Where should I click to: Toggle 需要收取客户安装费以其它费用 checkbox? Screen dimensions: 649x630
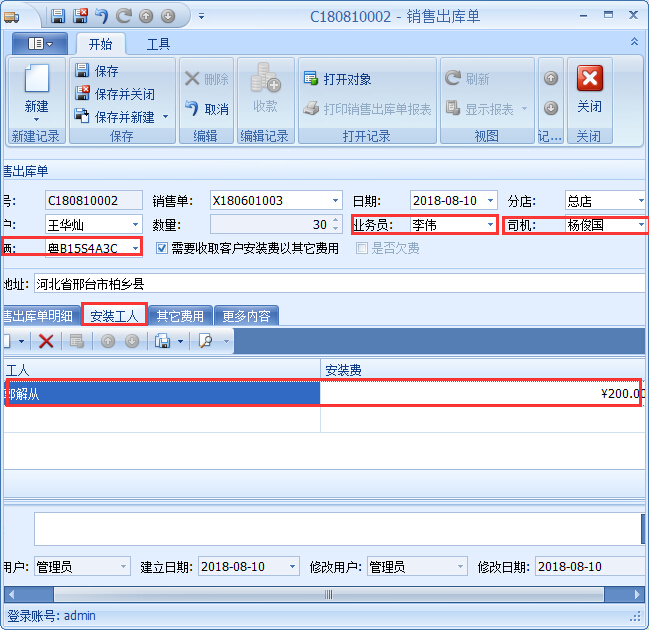point(163,248)
